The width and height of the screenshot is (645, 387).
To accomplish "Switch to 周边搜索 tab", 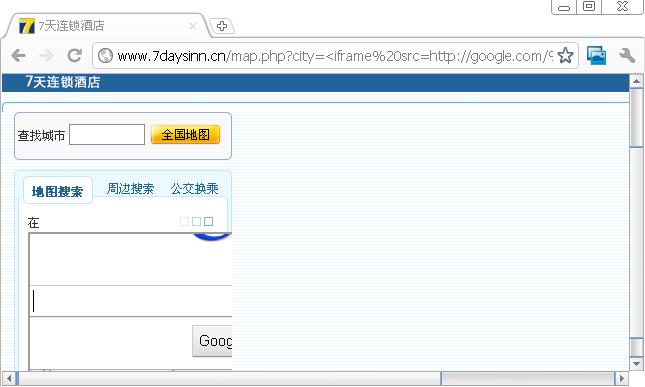I will [130, 189].
